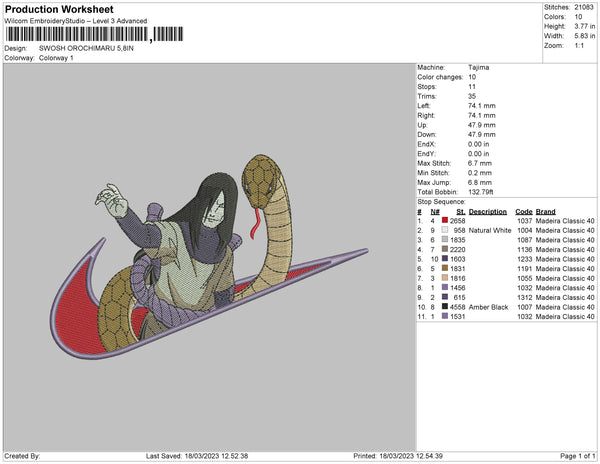Image resolution: width=600 pixels, height=464 pixels.
Task: Click the Machine value 'Tajima'
Action: tap(478, 67)
